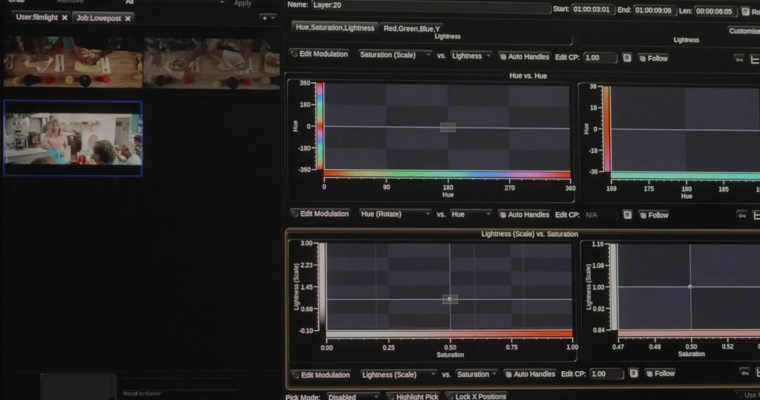This screenshot has height=400, width=760.
Task: Edit CP value in Saturation (Scale) row
Action: click(600, 58)
